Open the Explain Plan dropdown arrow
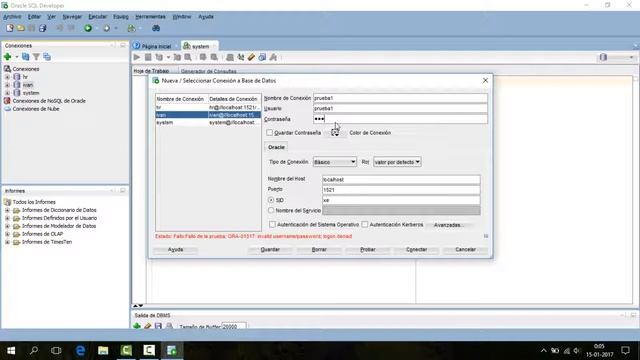 tap(168, 58)
